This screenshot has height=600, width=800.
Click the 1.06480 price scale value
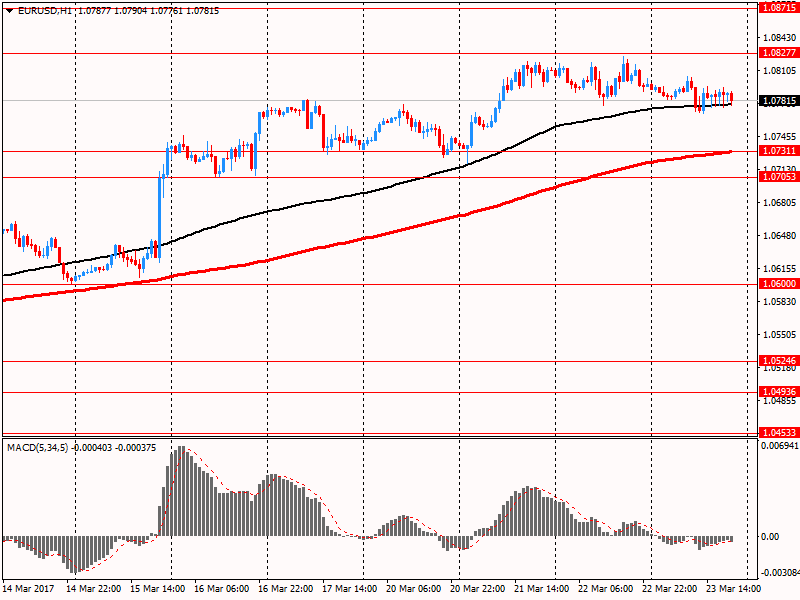[779, 236]
